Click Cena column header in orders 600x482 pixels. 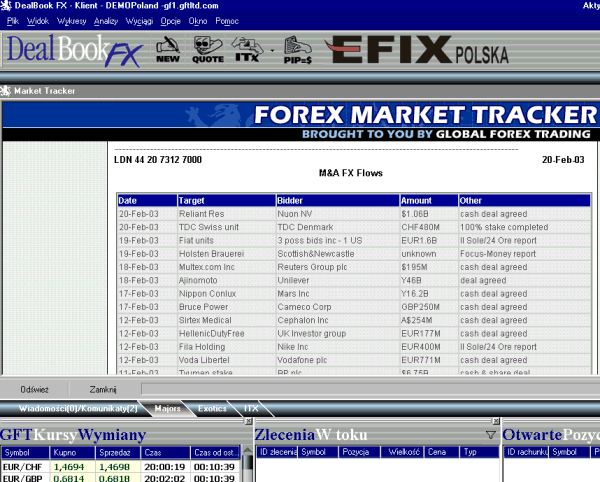(x=441, y=452)
